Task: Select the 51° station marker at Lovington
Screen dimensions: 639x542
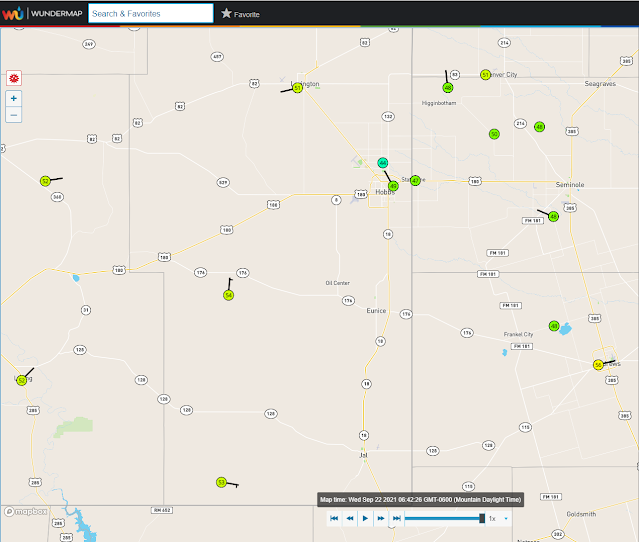Action: click(297, 88)
